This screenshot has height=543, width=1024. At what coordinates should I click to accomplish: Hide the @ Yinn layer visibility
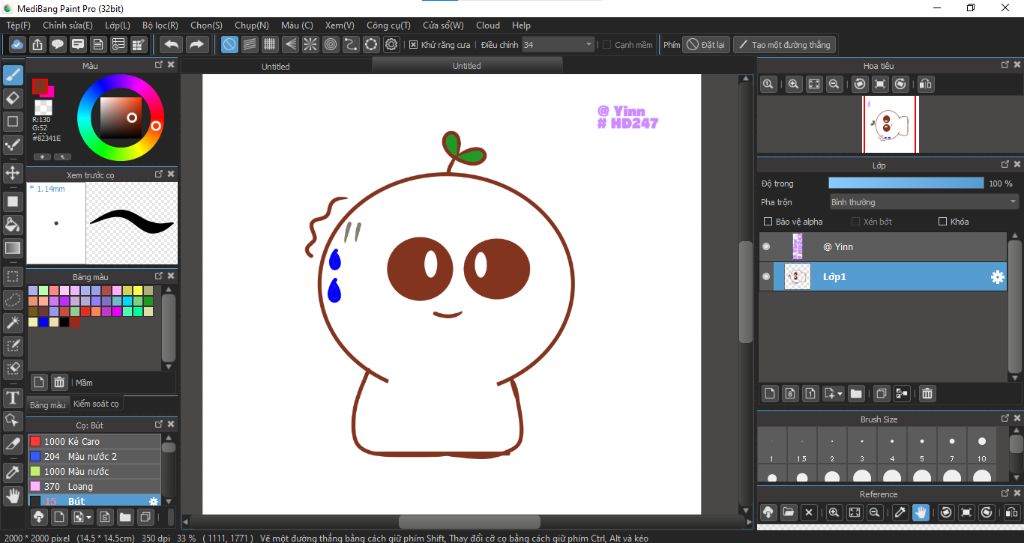point(766,246)
